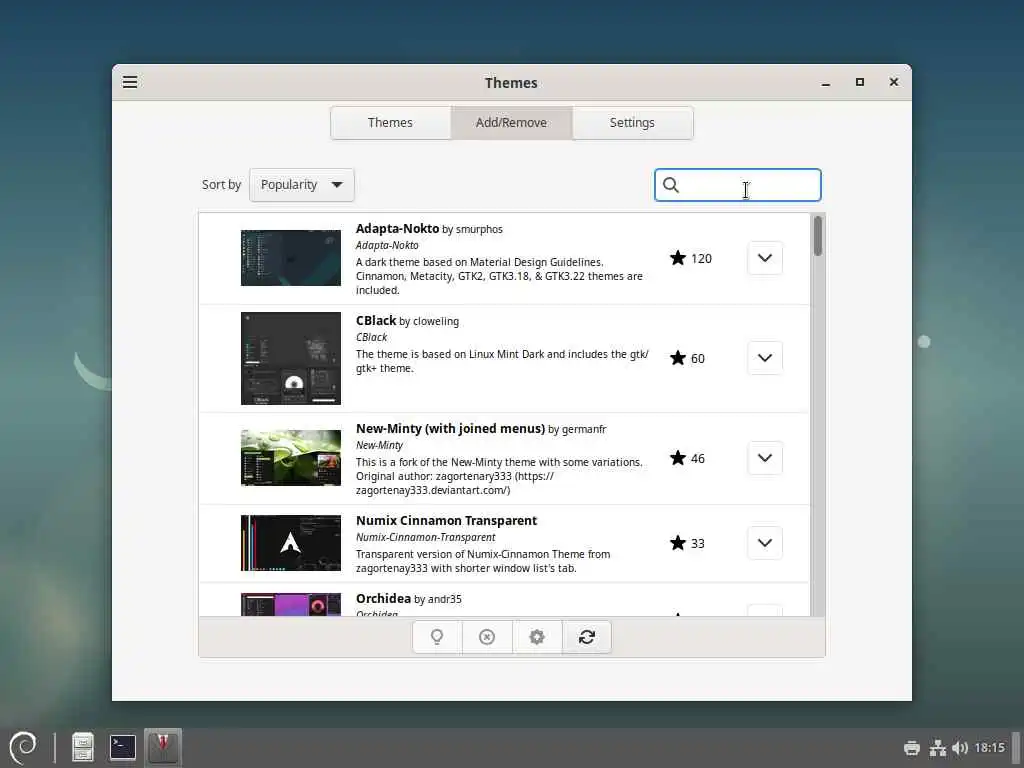The image size is (1024, 768).
Task: Click the 'Sort by' label
Action: click(221, 185)
